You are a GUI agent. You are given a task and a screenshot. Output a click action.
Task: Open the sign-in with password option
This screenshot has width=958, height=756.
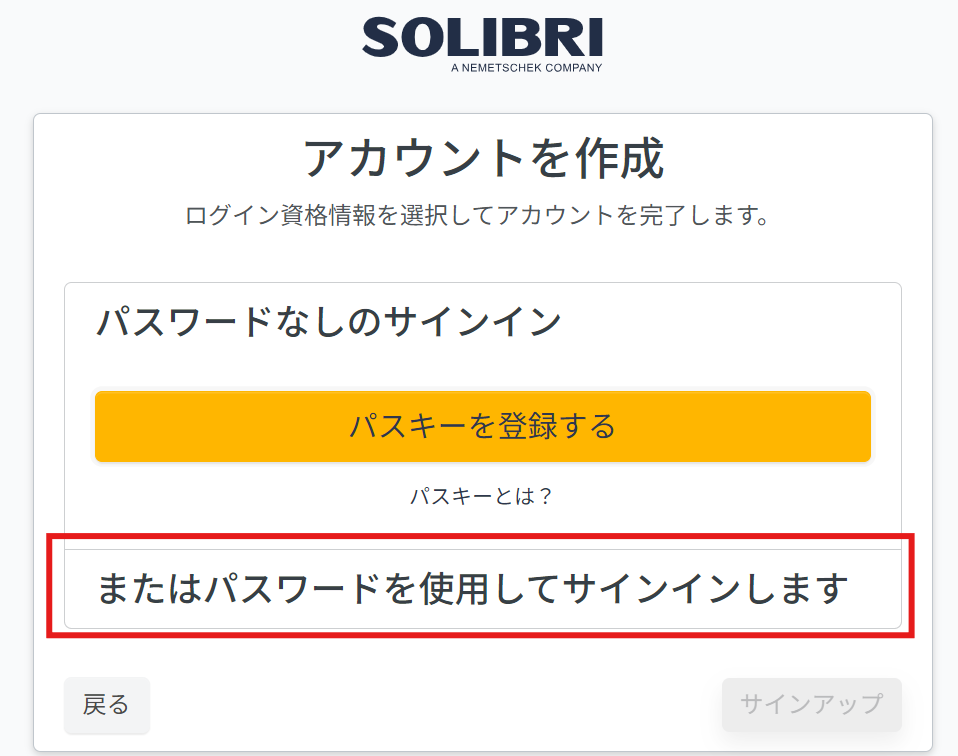pos(483,589)
